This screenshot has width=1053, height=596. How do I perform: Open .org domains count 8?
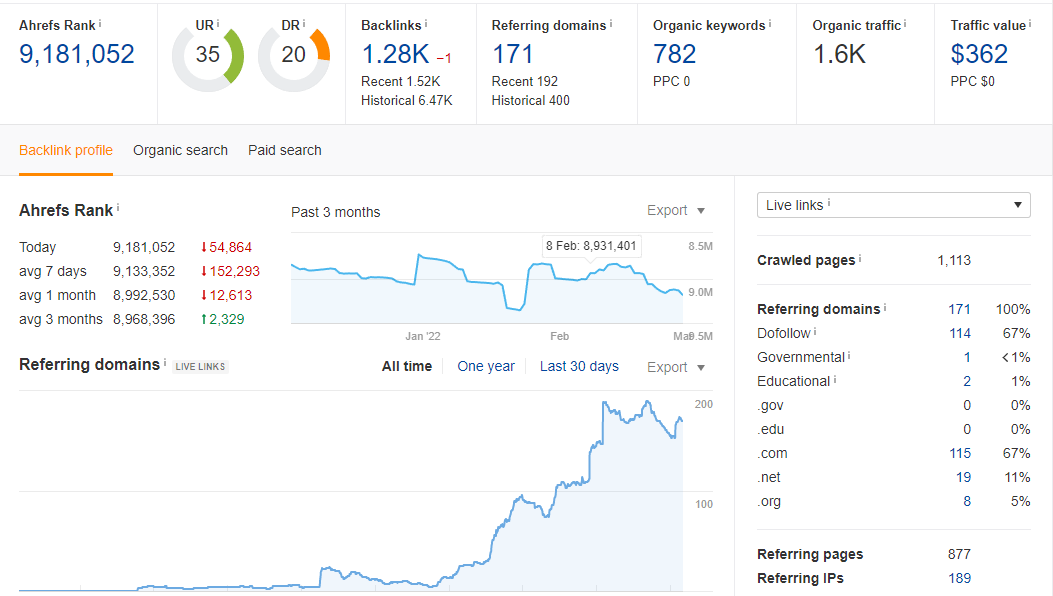tap(967, 501)
